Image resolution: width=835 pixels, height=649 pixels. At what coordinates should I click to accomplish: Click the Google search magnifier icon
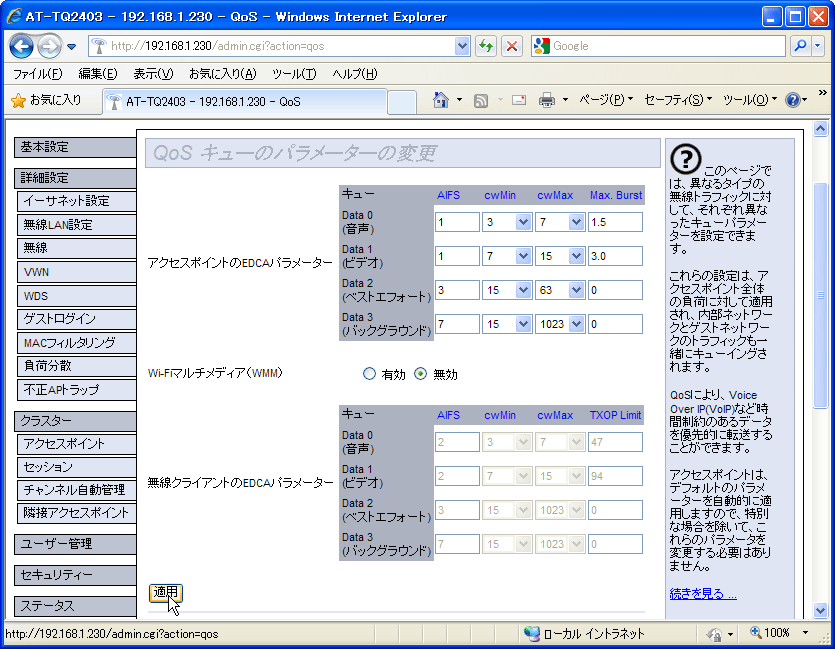point(800,46)
